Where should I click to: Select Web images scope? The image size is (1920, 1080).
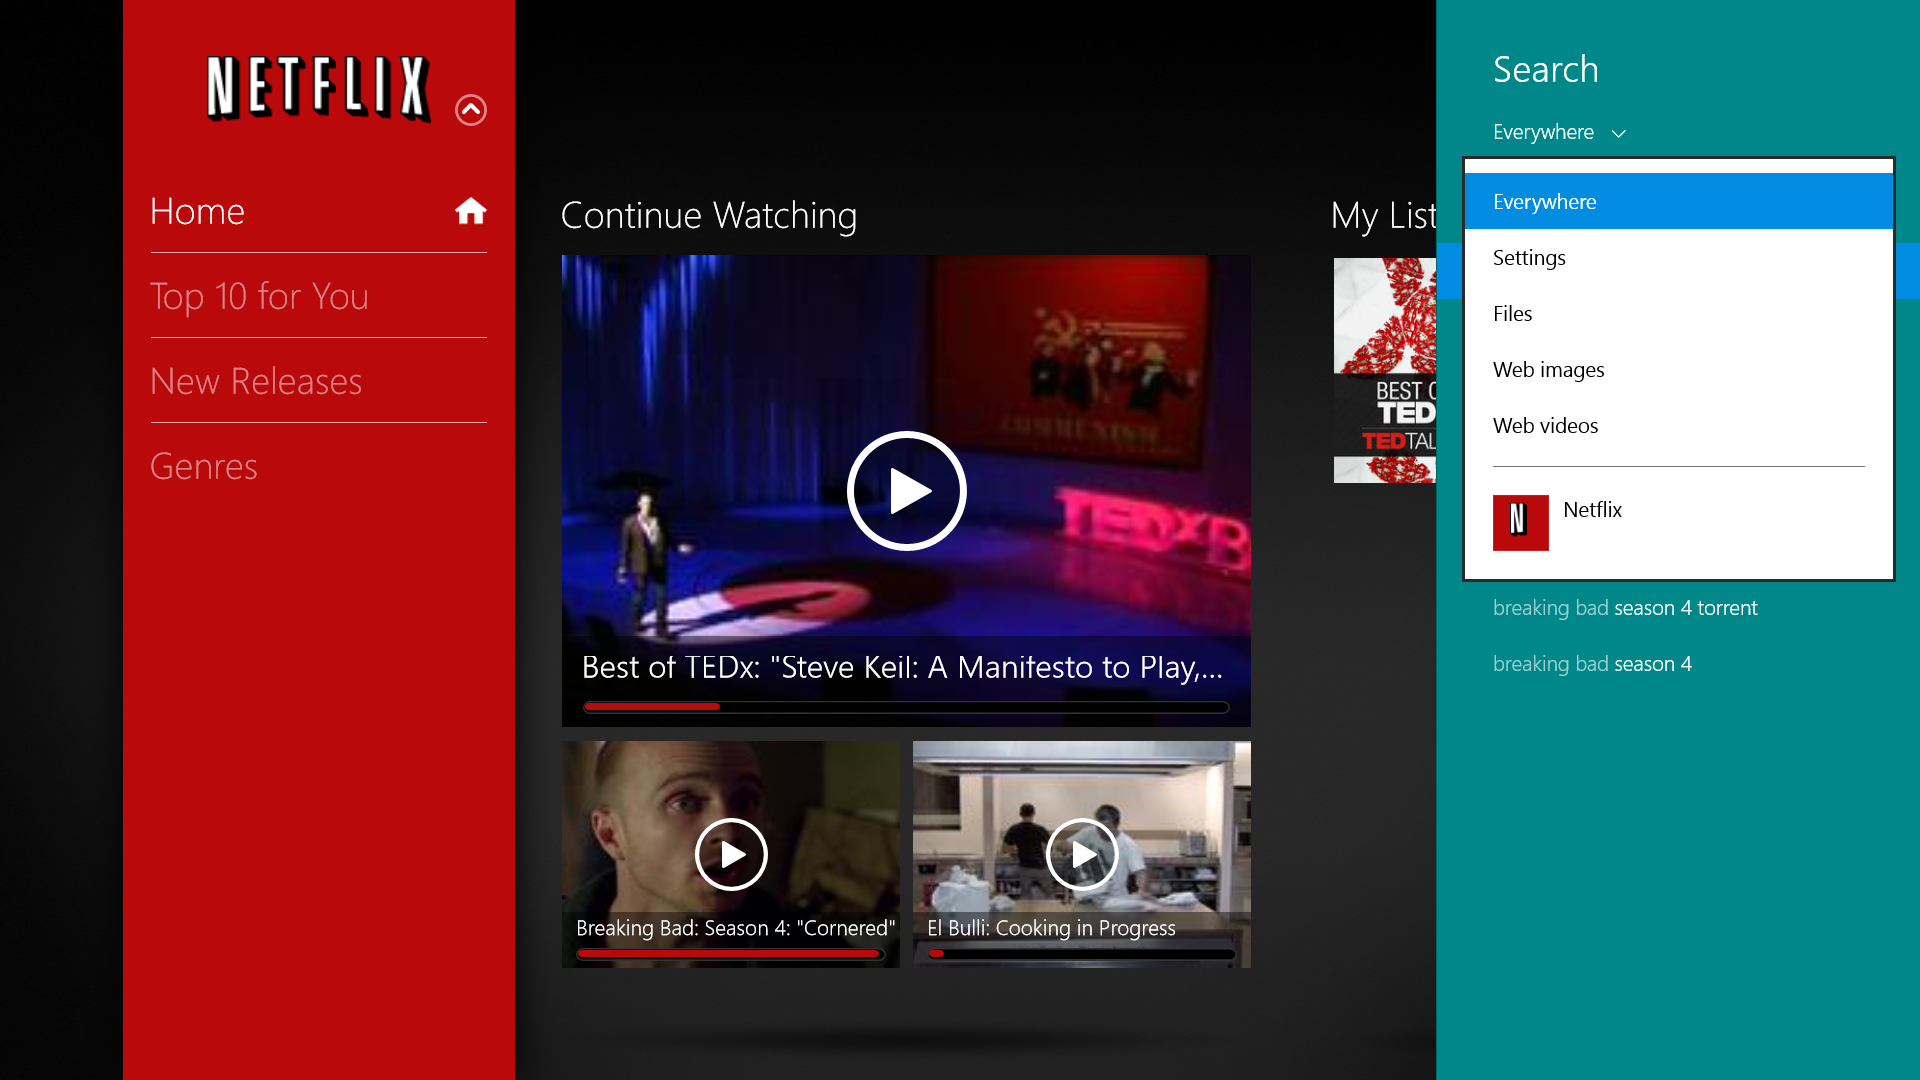(1679, 369)
